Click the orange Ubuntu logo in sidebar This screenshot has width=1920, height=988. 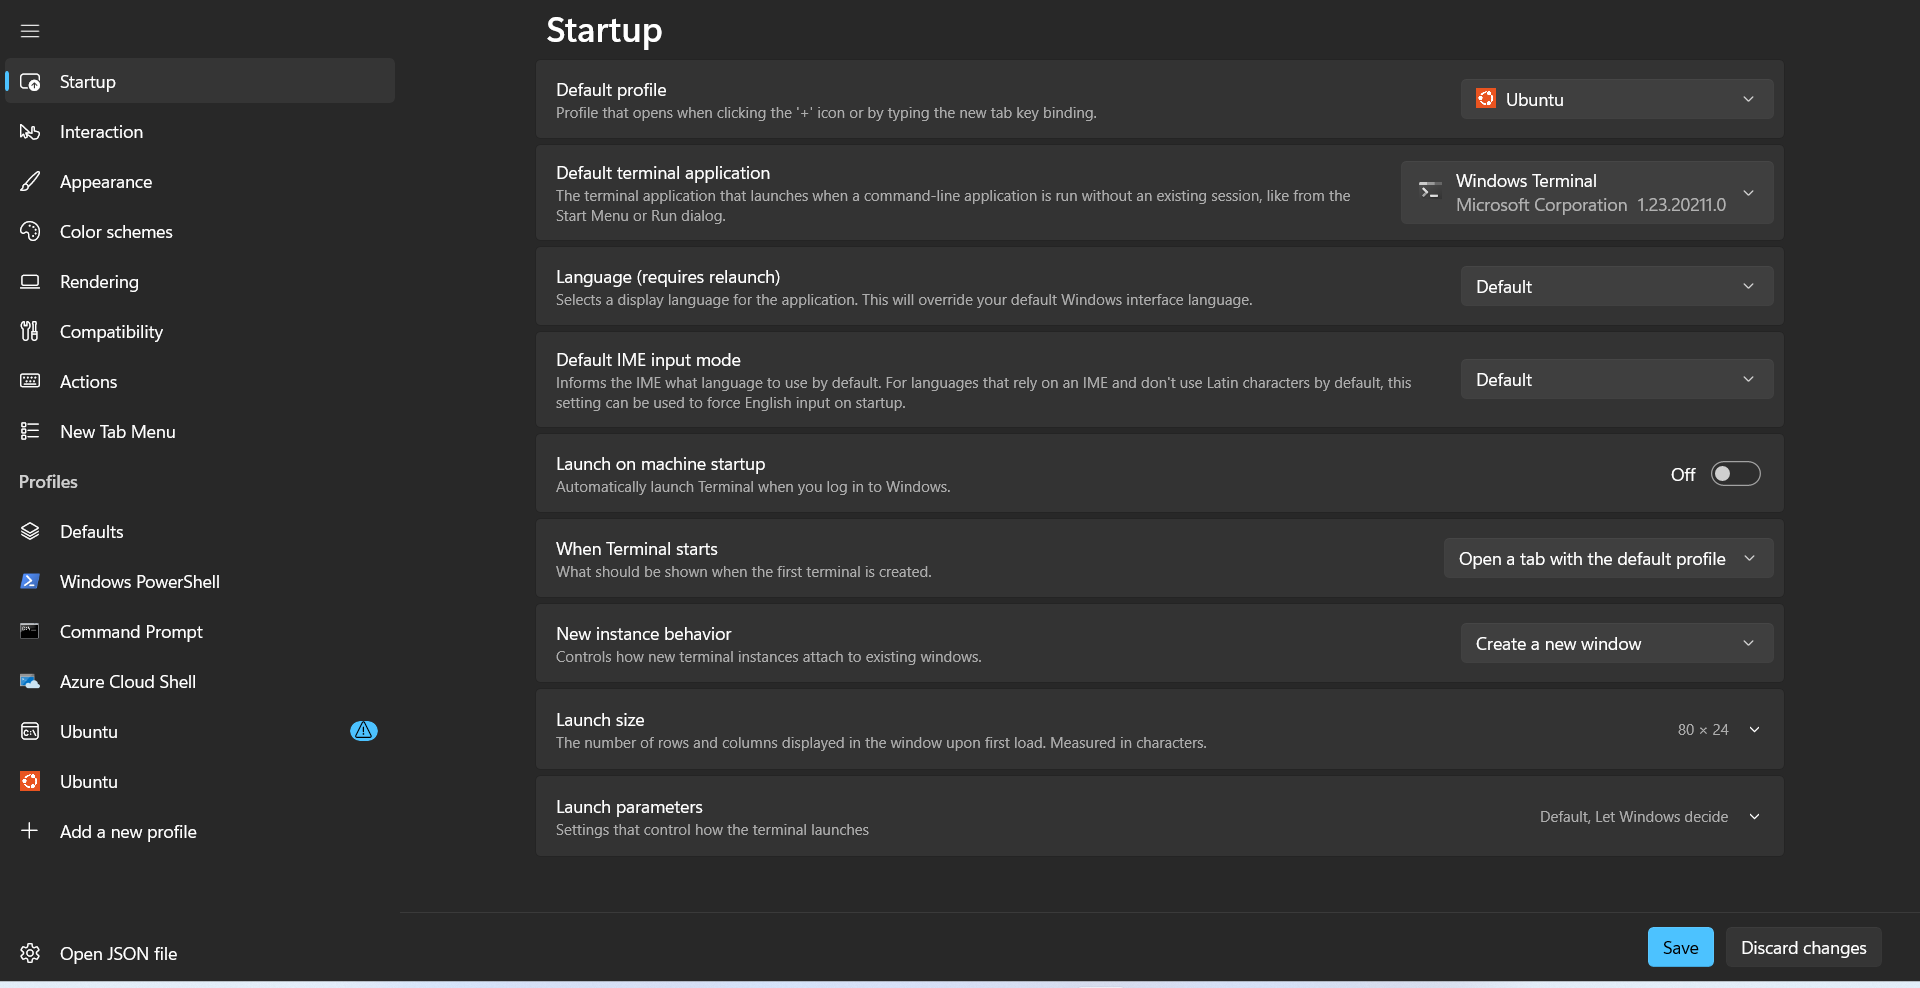pyautogui.click(x=30, y=781)
